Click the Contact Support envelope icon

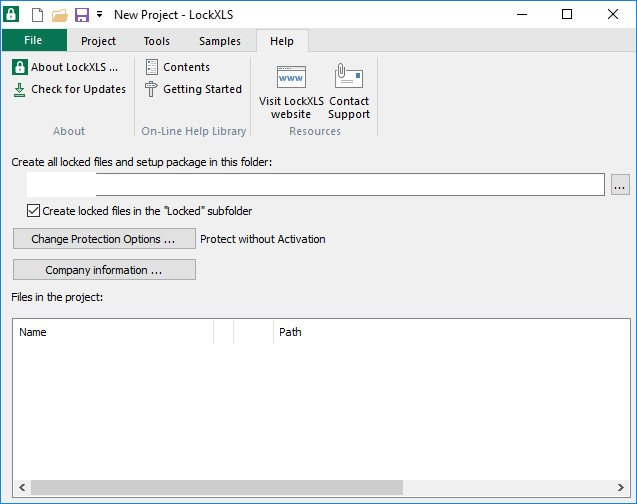349,76
